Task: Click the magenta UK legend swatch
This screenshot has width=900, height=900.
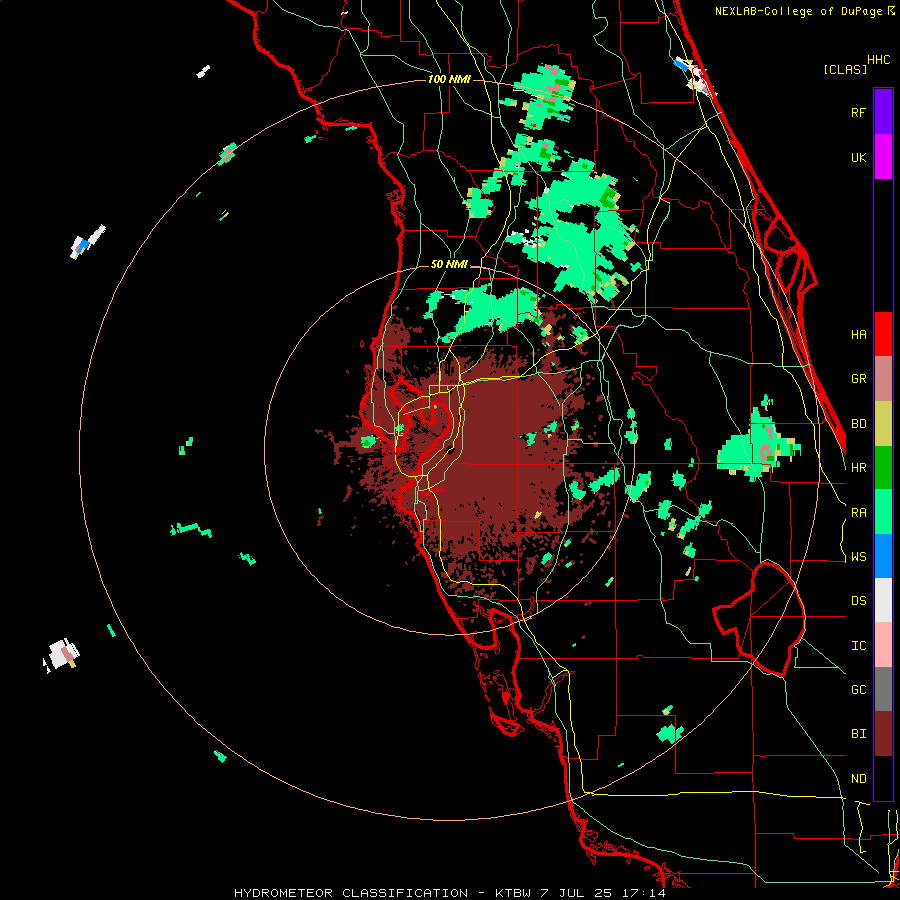Action: (x=883, y=157)
